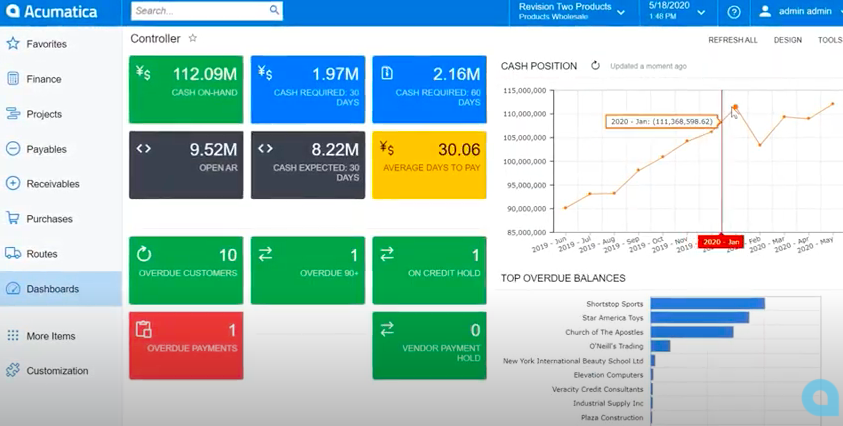Click the Projects icon in sidebar
The width and height of the screenshot is (843, 426).
[x=13, y=113]
